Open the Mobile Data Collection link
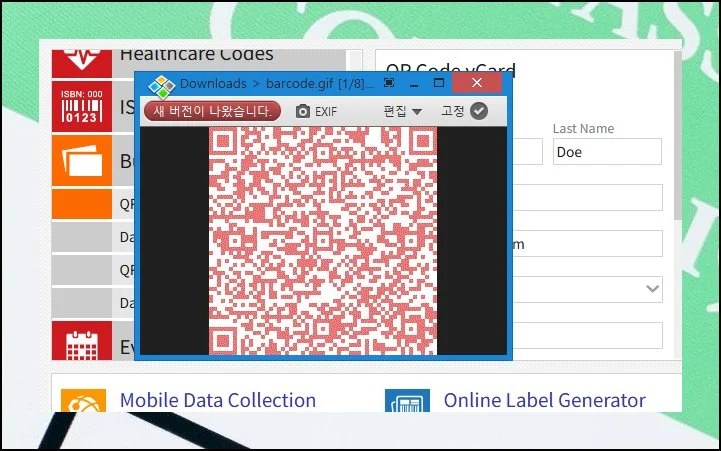 [217, 400]
